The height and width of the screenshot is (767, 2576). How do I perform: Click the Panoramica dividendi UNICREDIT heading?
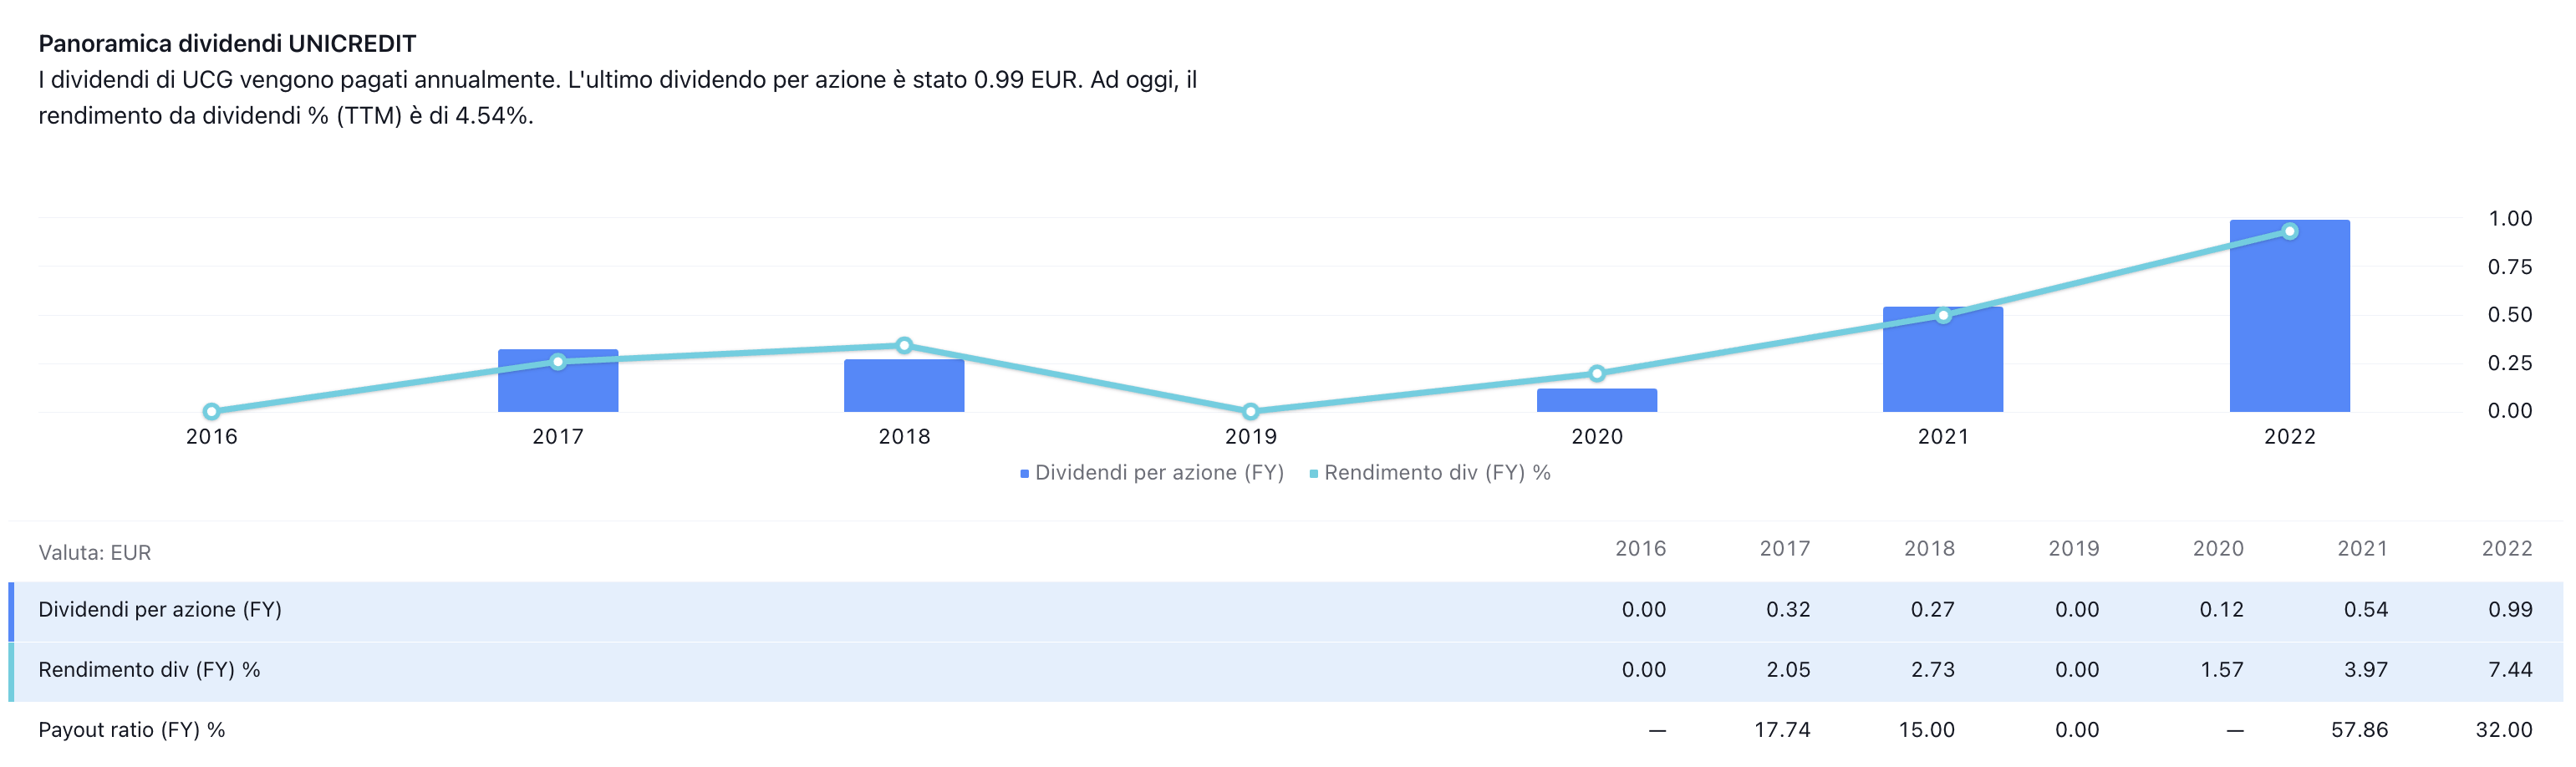(x=227, y=44)
